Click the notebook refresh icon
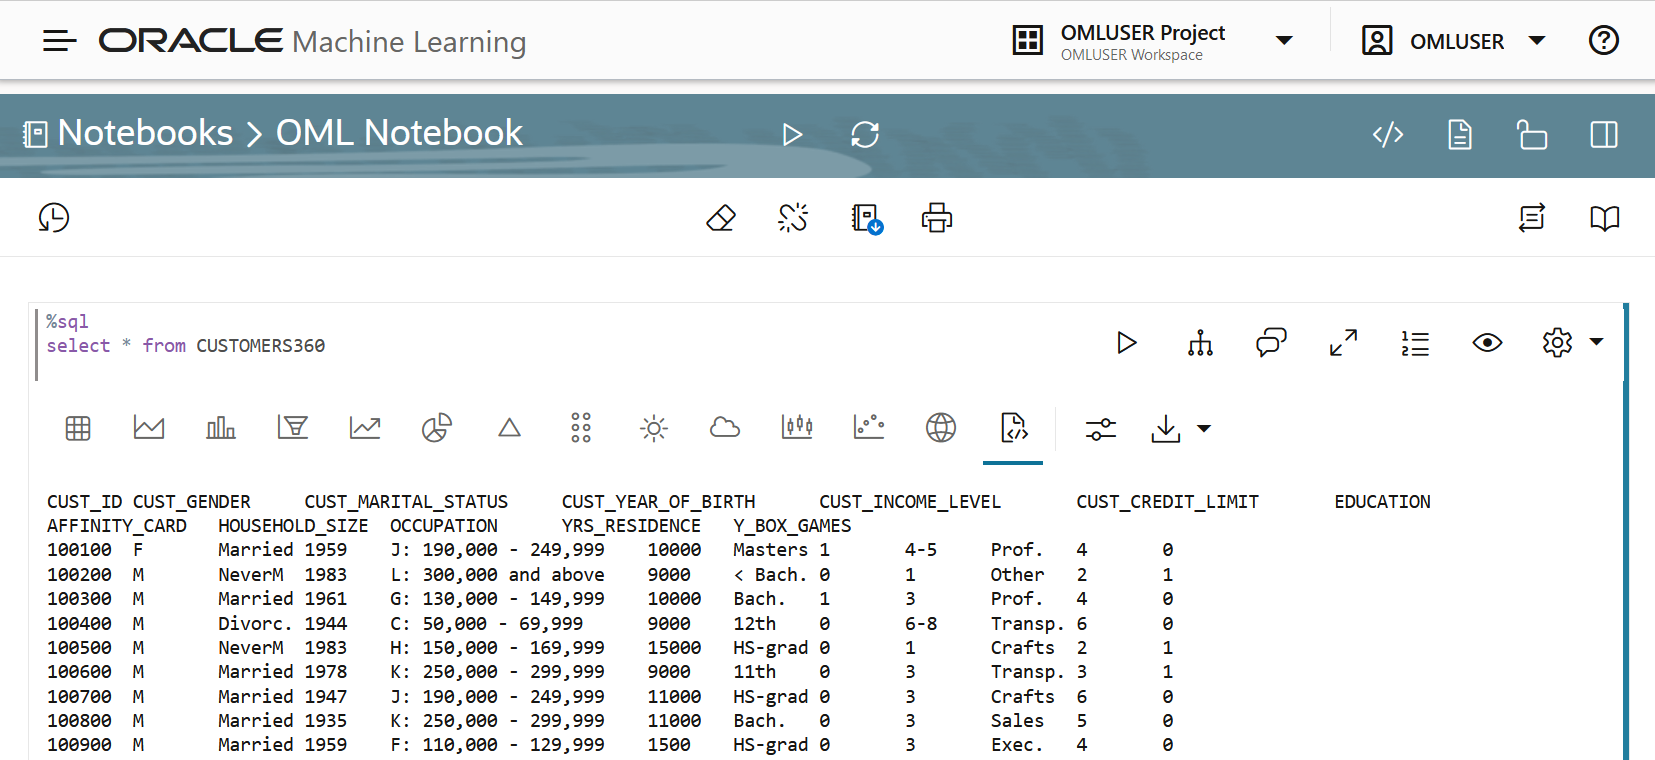 click(865, 134)
